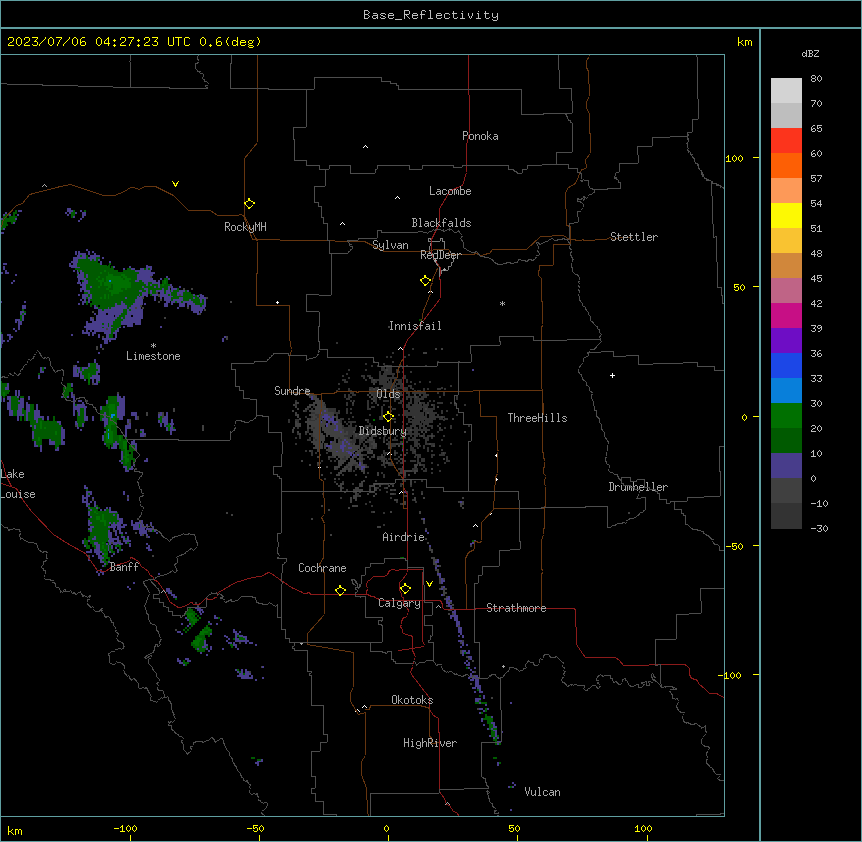Click the Blackfalds city label
The image size is (862, 842).
(x=441, y=223)
